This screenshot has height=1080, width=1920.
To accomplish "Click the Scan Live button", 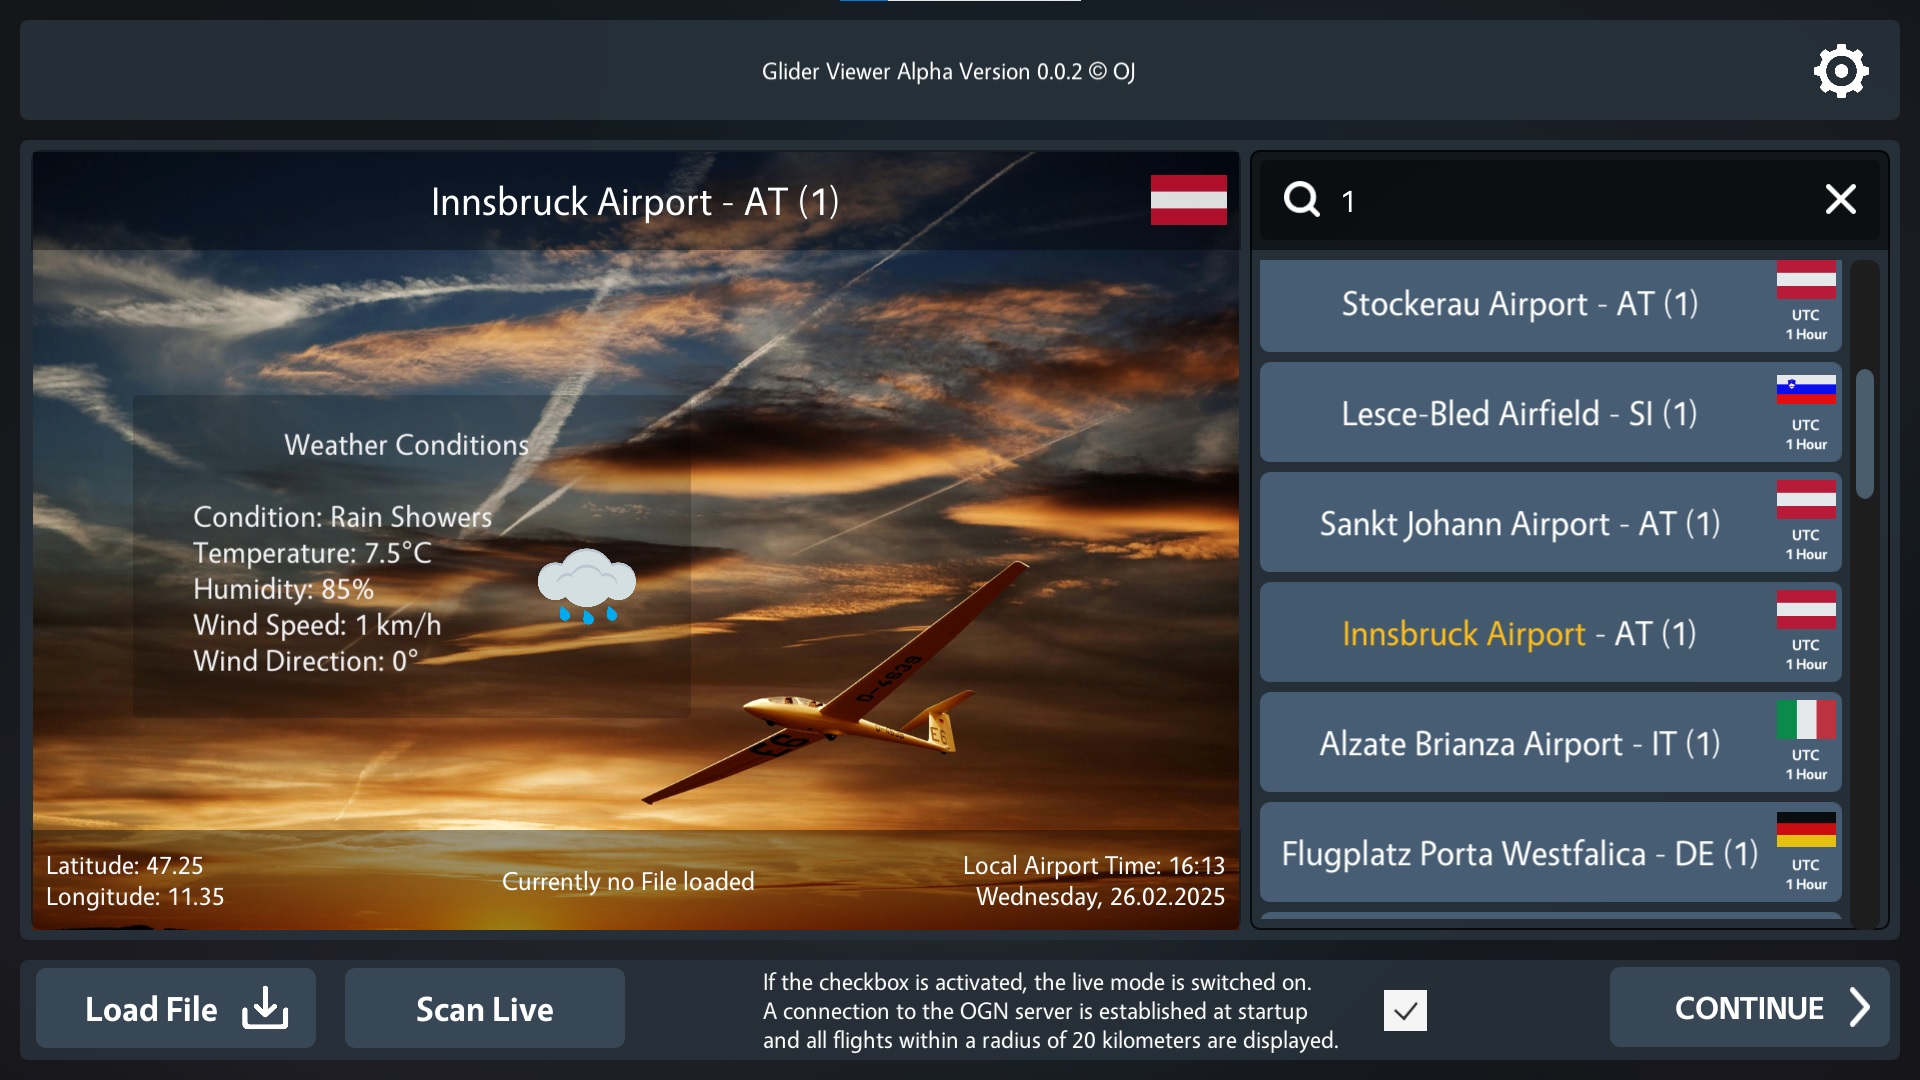I will click(485, 1008).
